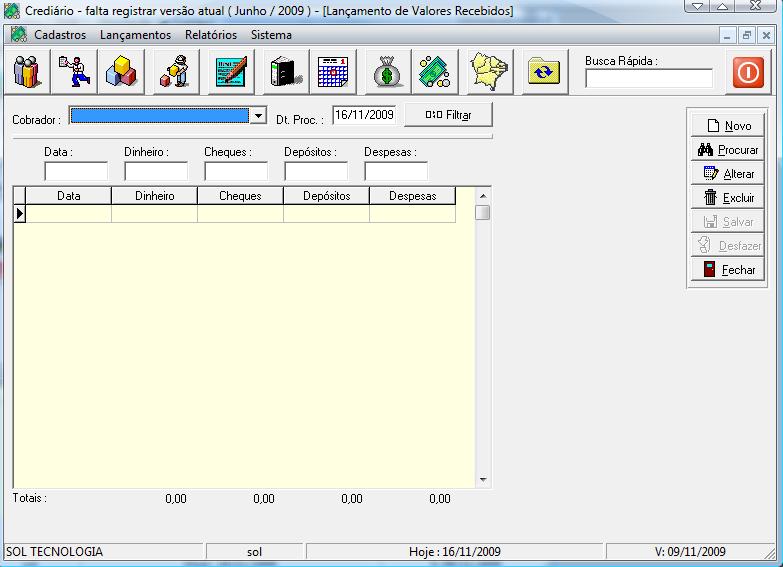
Task: Select the first grid row indicator arrow
Action: click(19, 213)
